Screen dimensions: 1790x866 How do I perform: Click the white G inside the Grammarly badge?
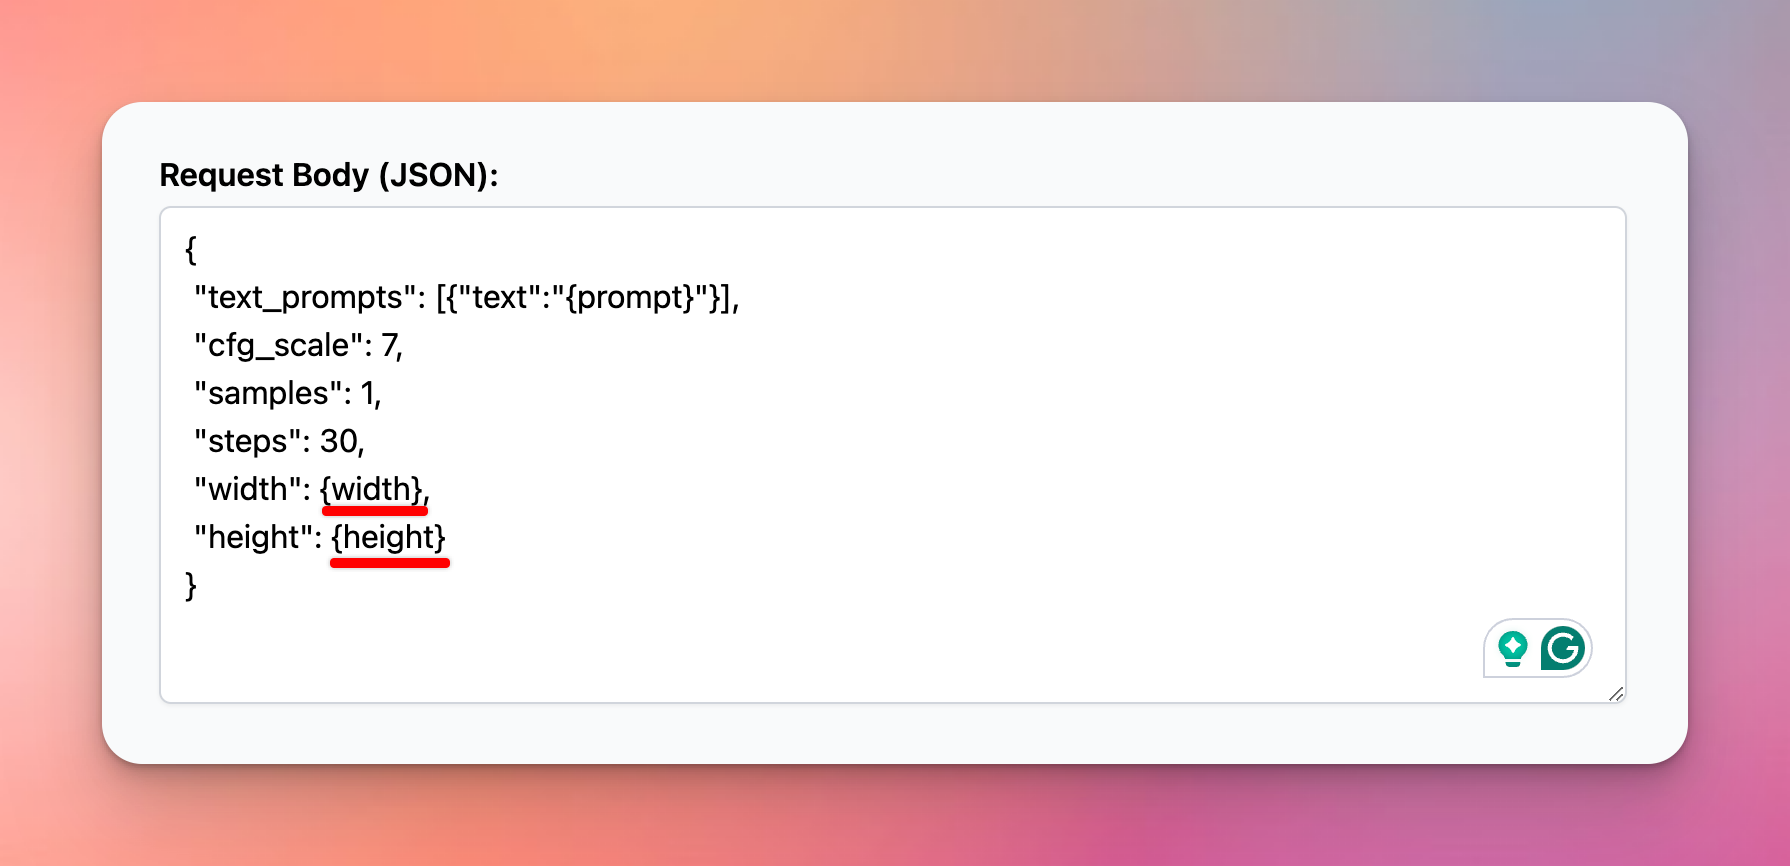click(x=1563, y=648)
